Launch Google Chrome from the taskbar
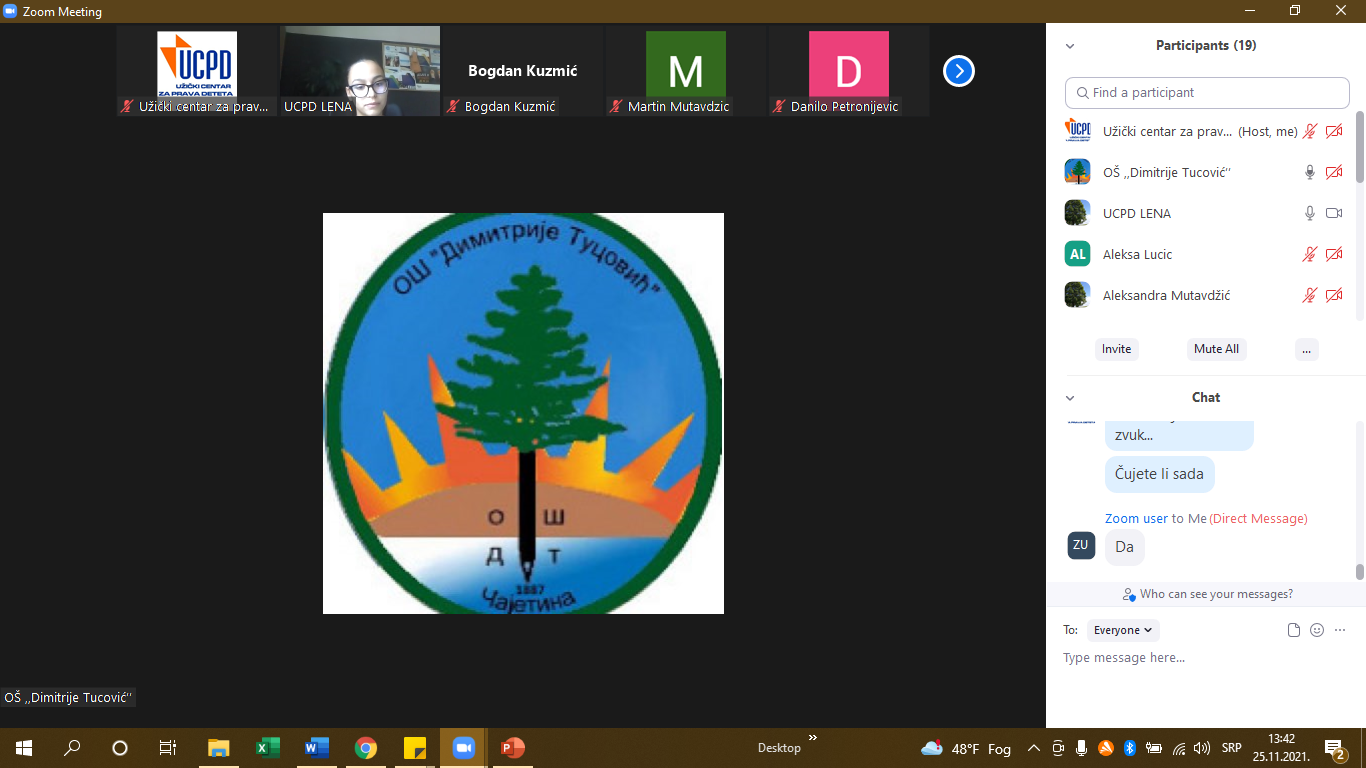 click(x=365, y=748)
